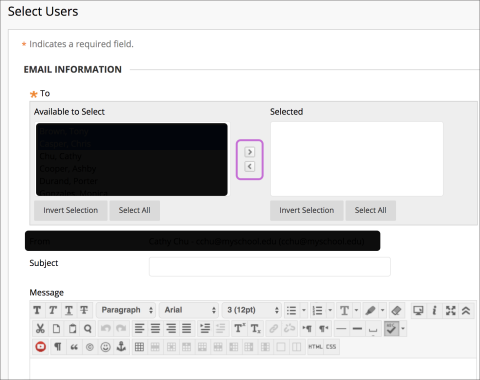Image resolution: width=480 pixels, height=380 pixels.
Task: Toggle strikethrough text formatting
Action: (84, 311)
